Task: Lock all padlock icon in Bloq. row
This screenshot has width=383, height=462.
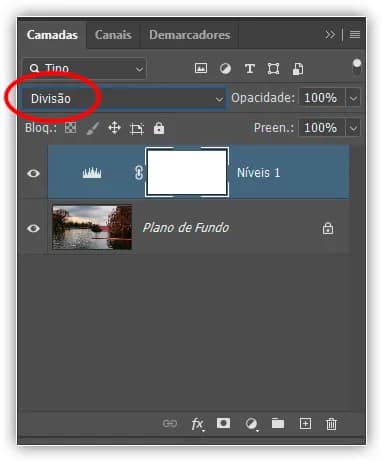Action: [159, 128]
